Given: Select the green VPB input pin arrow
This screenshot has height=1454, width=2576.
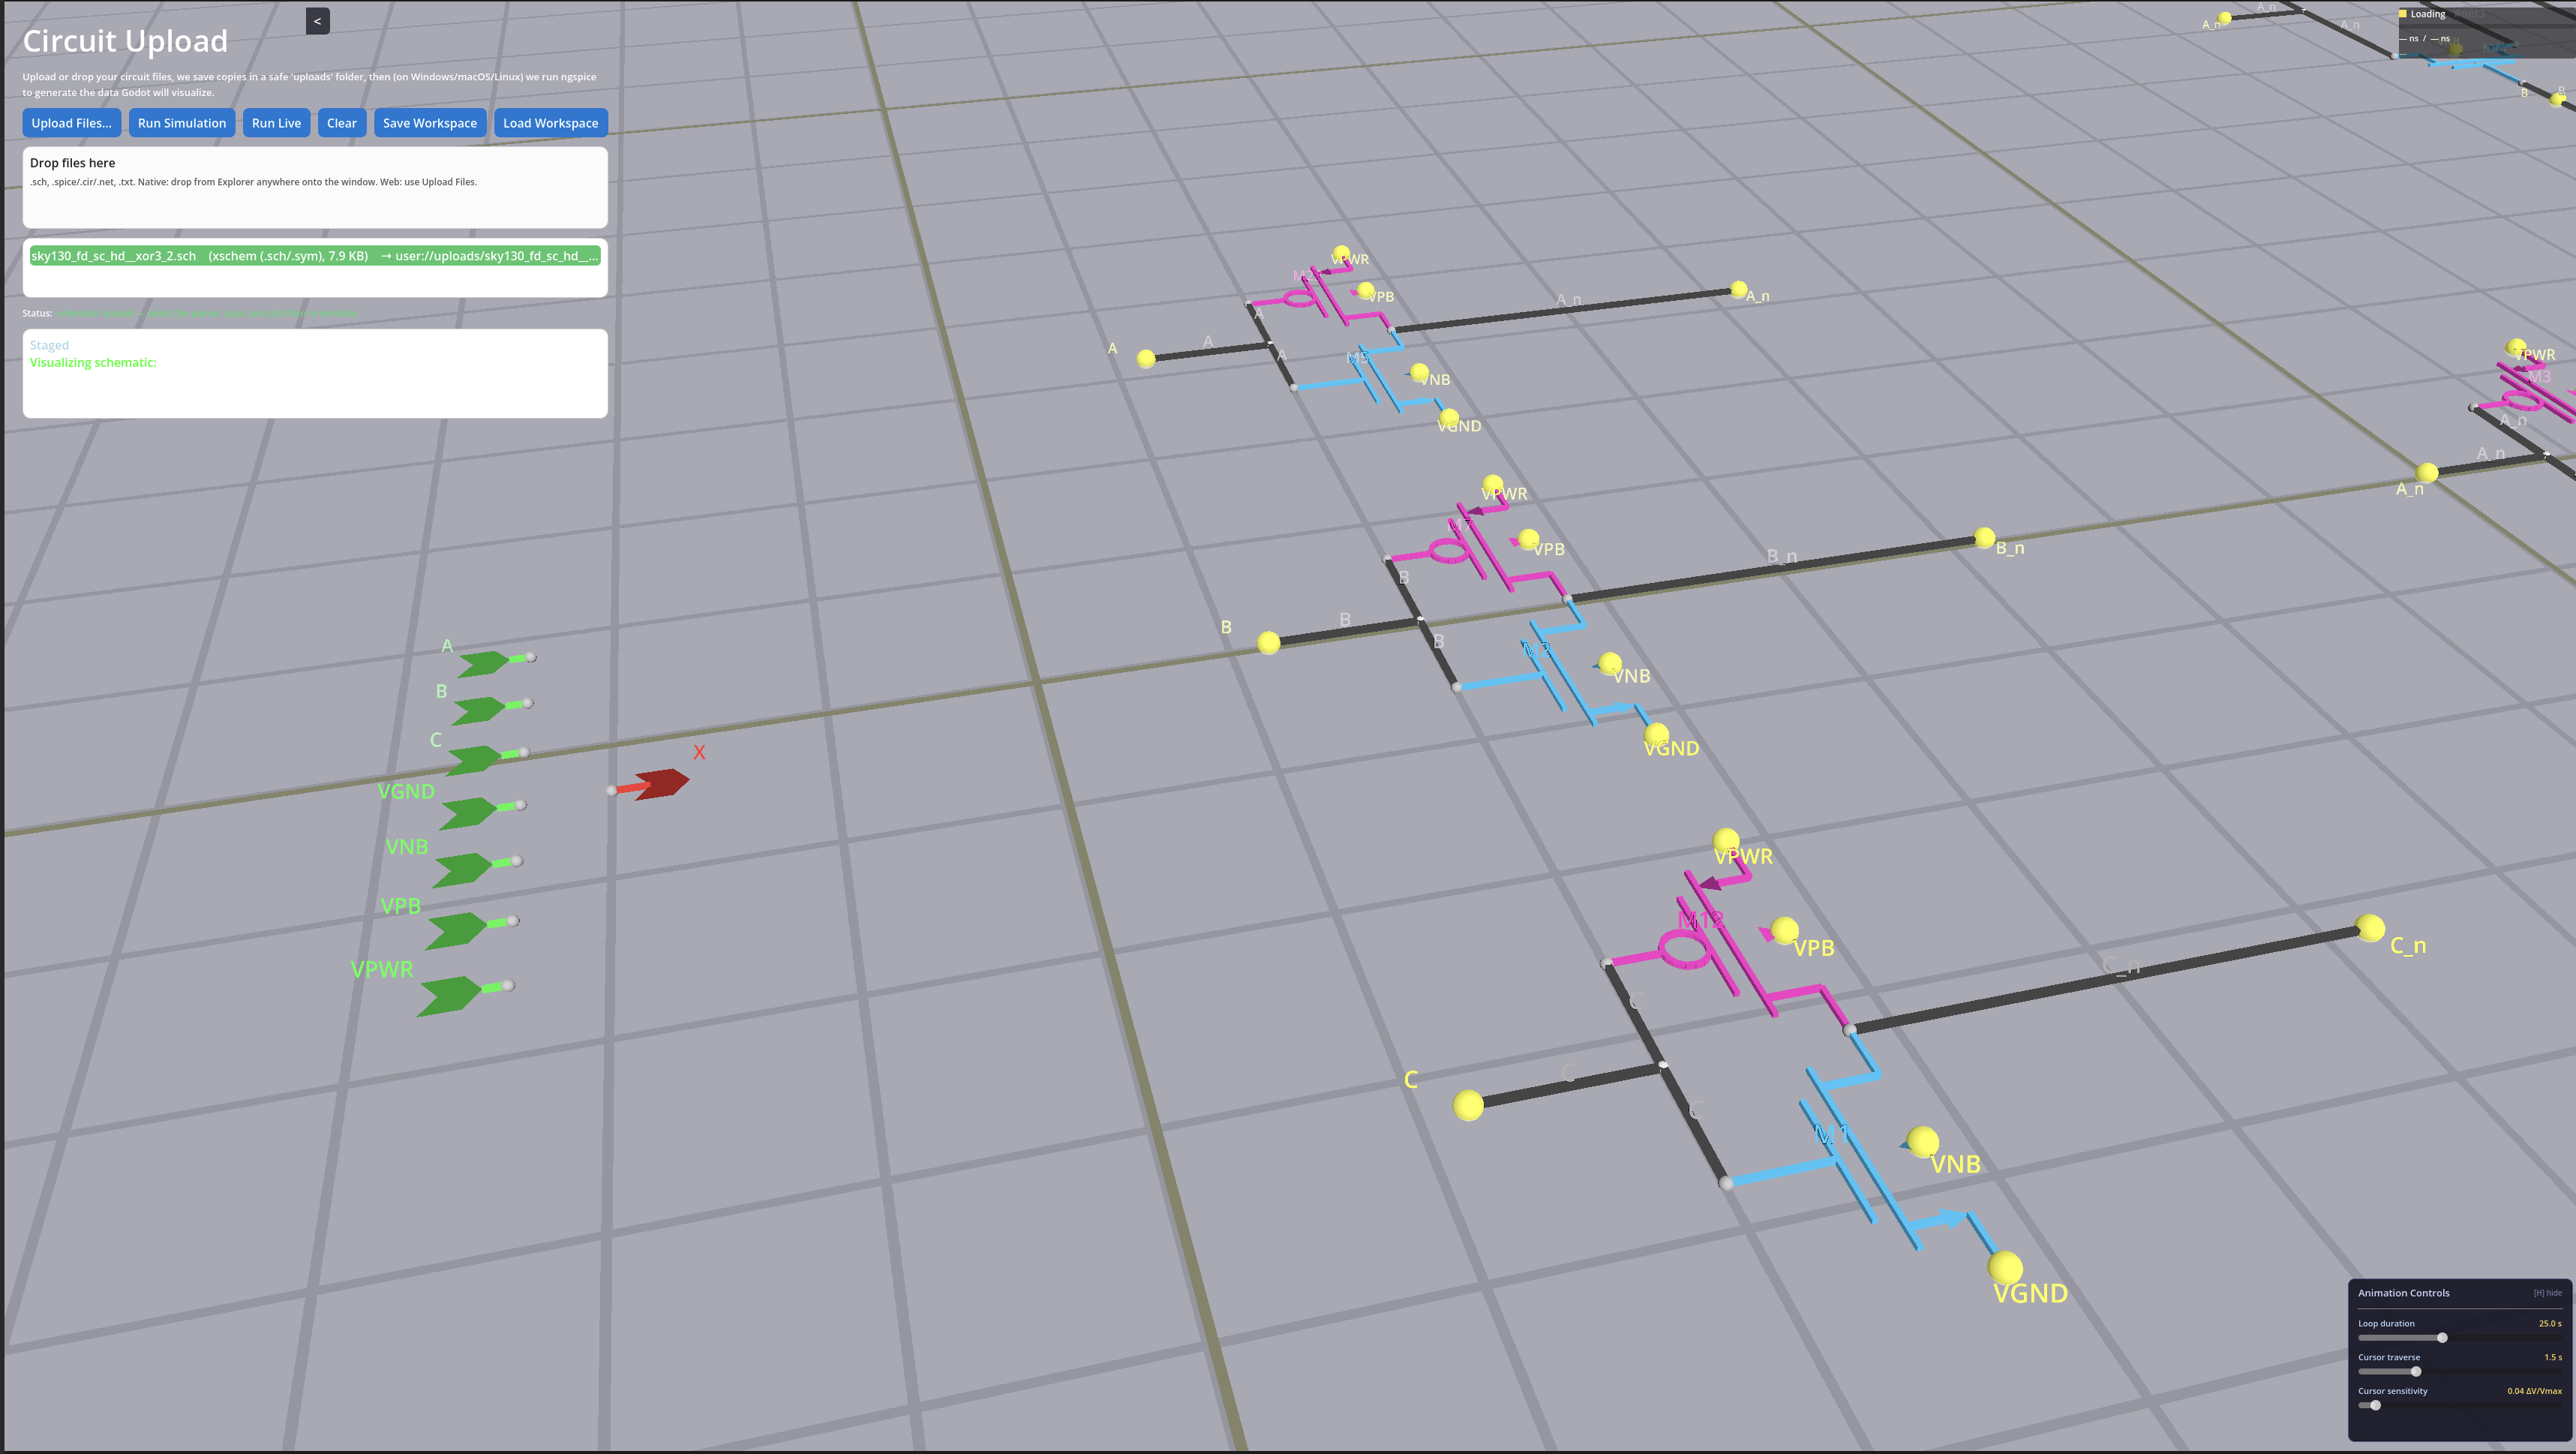Looking at the screenshot, I should coord(456,930).
